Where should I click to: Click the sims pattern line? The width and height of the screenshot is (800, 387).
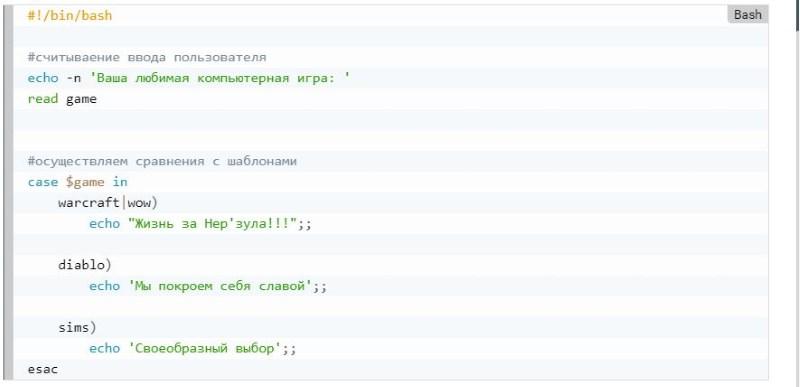tap(77, 327)
